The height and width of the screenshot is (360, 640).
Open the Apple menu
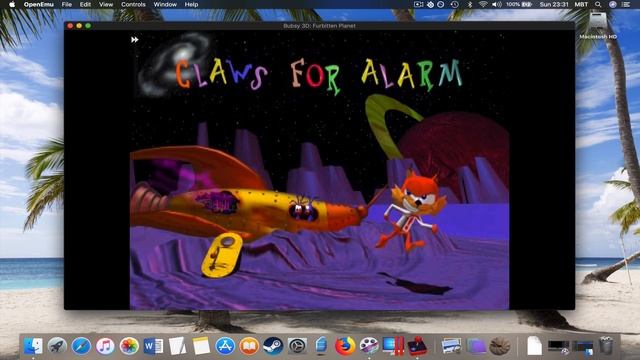point(12,4)
